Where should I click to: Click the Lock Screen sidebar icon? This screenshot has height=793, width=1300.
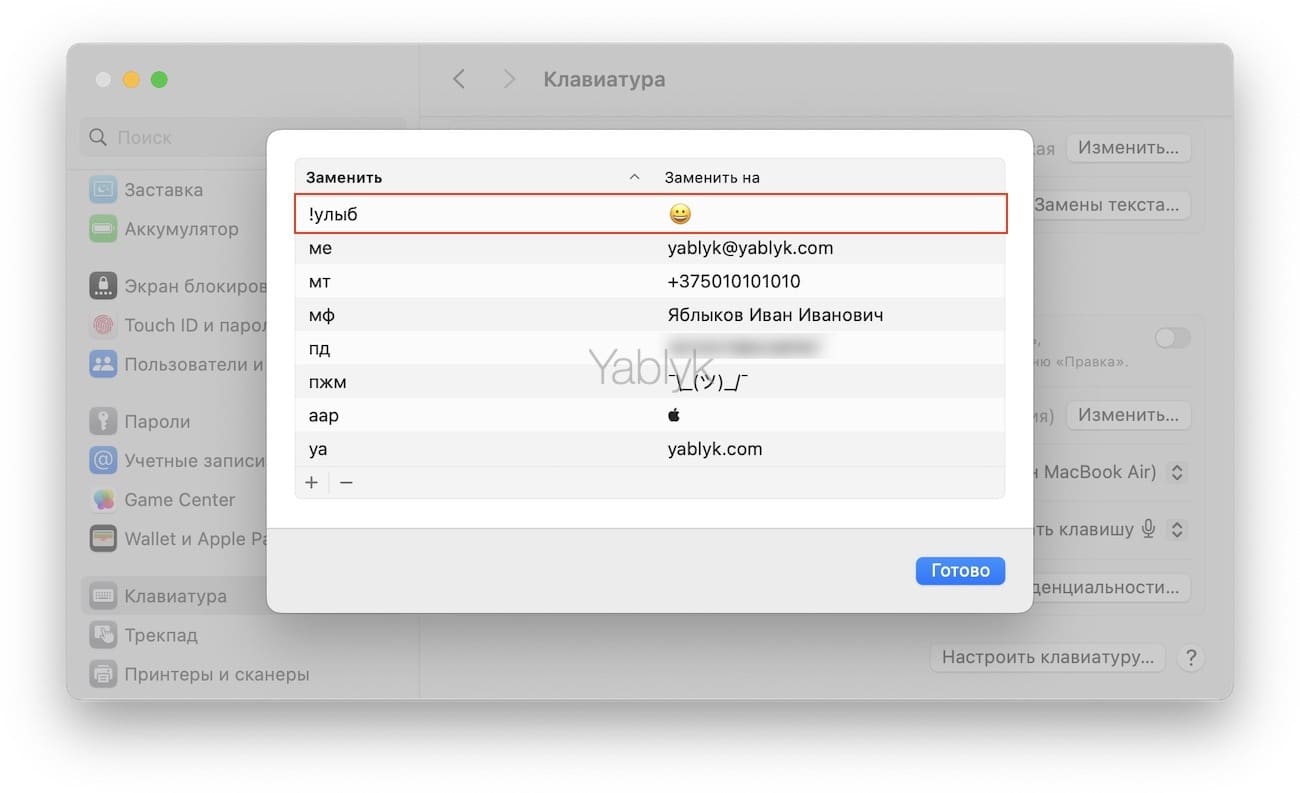coord(104,286)
